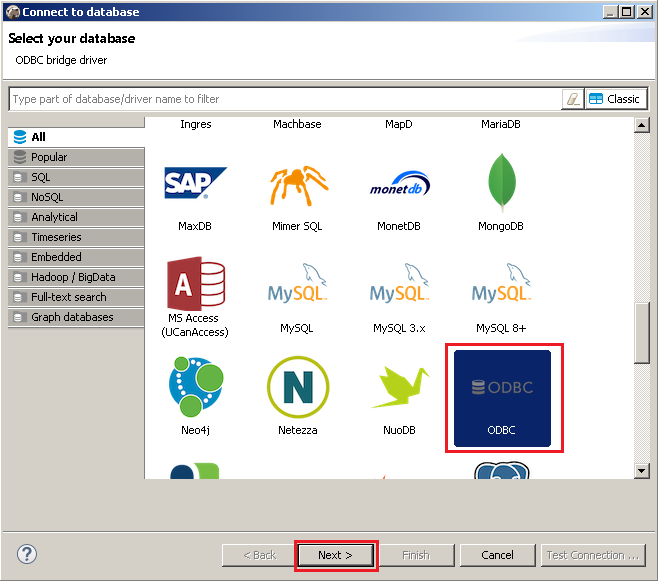Select the Neo4j database icon
The image size is (658, 581).
[x=195, y=389]
